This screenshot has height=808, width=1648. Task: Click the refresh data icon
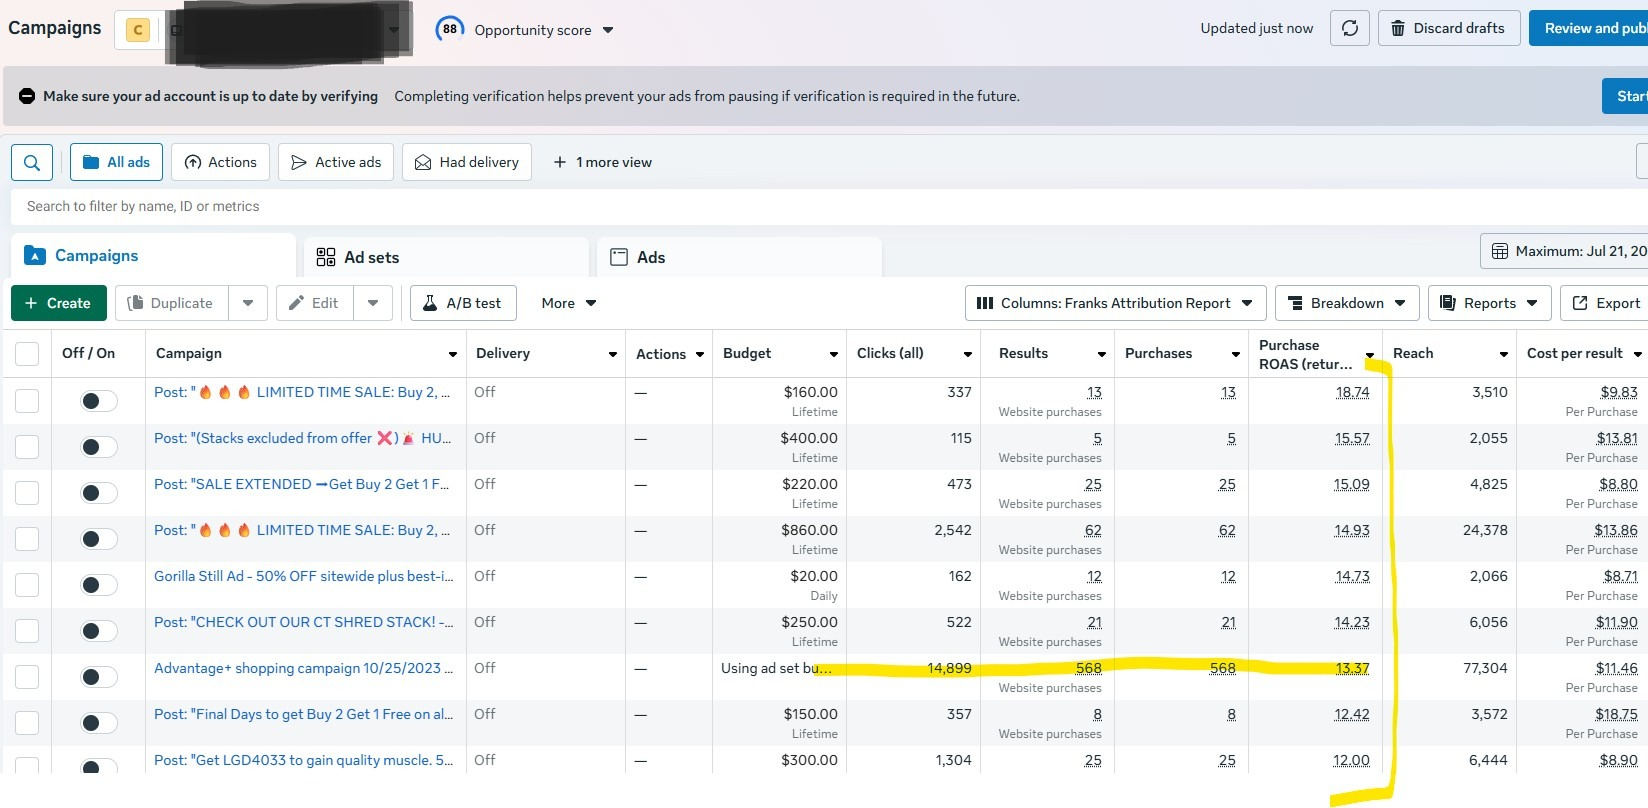[x=1349, y=28]
